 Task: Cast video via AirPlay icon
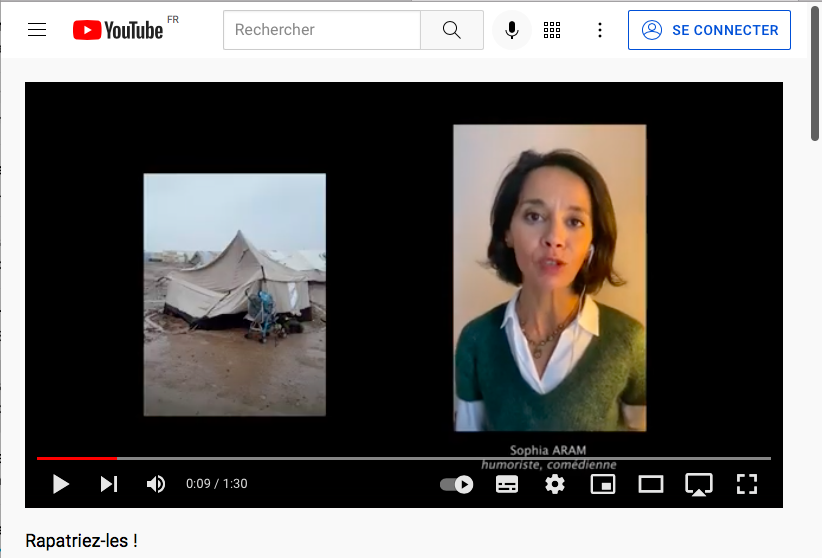tap(699, 485)
